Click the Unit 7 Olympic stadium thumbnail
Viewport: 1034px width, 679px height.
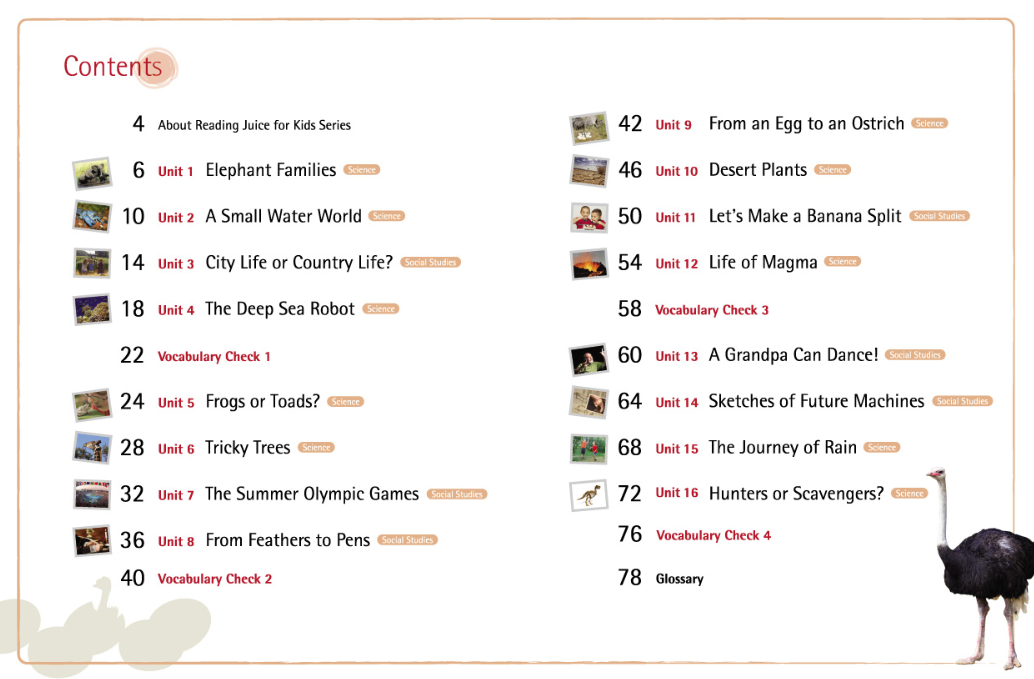tap(91, 494)
